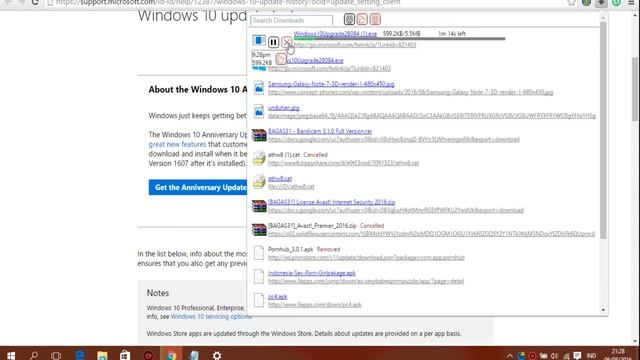This screenshot has width=640, height=360.
Task: Visit the concept-phones.com source URL
Action: coord(411,92)
